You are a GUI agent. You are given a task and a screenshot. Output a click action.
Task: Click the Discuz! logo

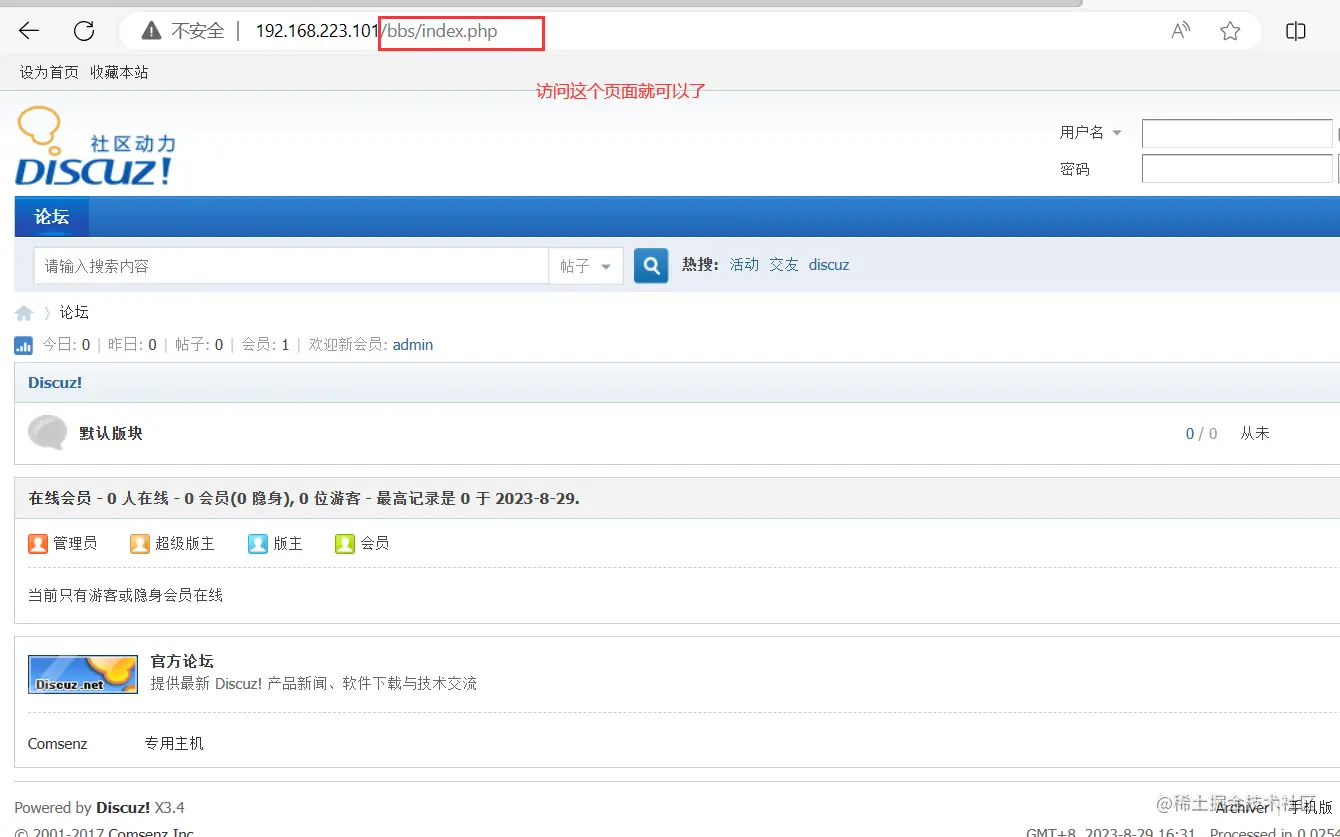click(95, 146)
